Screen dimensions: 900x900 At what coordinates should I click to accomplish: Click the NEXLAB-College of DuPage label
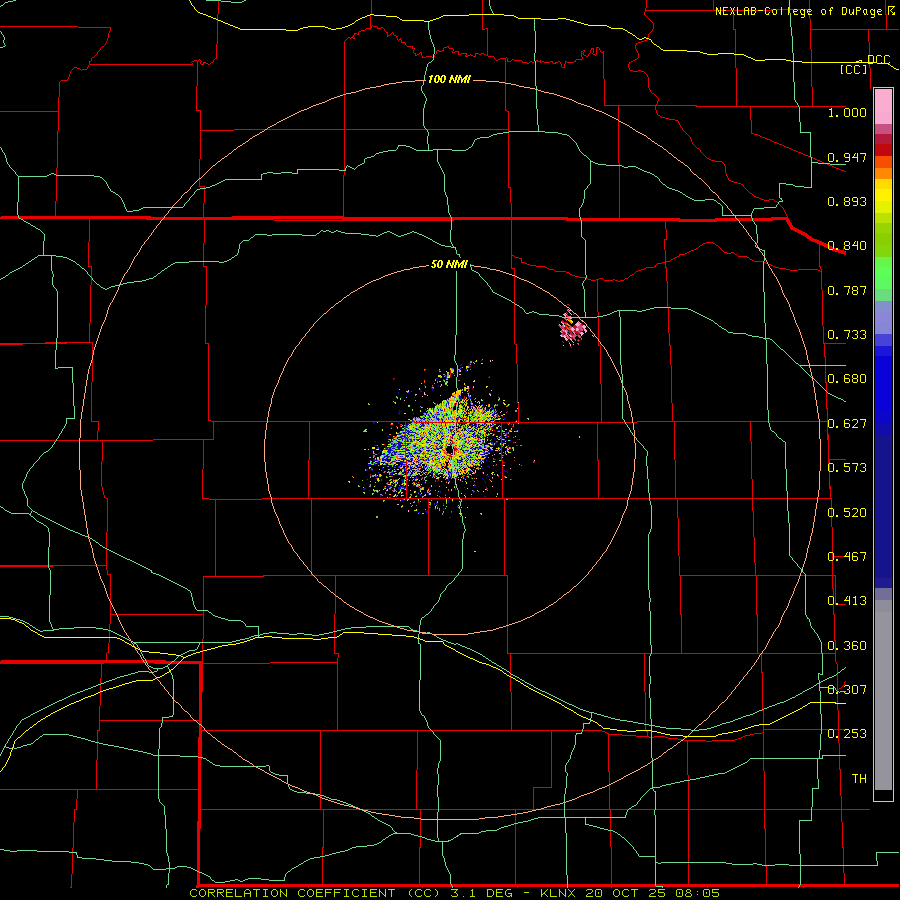[798, 11]
